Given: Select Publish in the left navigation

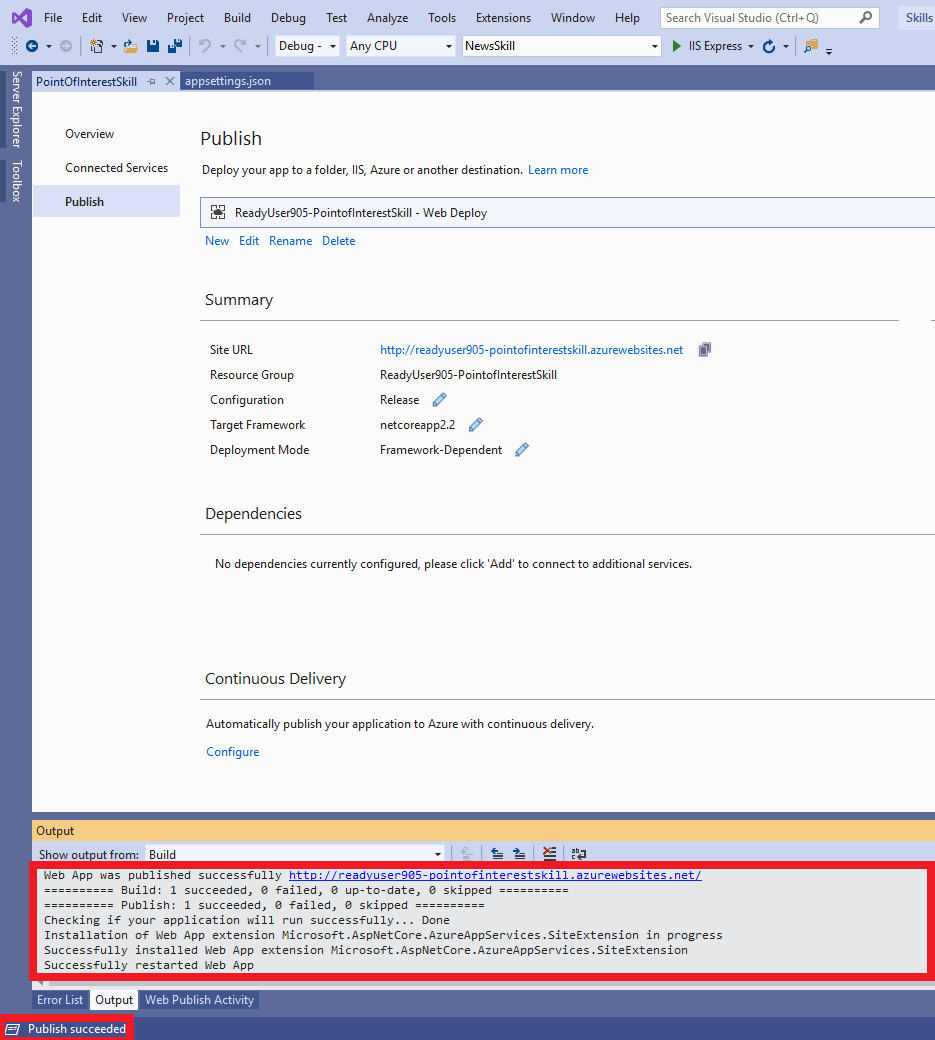Looking at the screenshot, I should tap(106, 201).
